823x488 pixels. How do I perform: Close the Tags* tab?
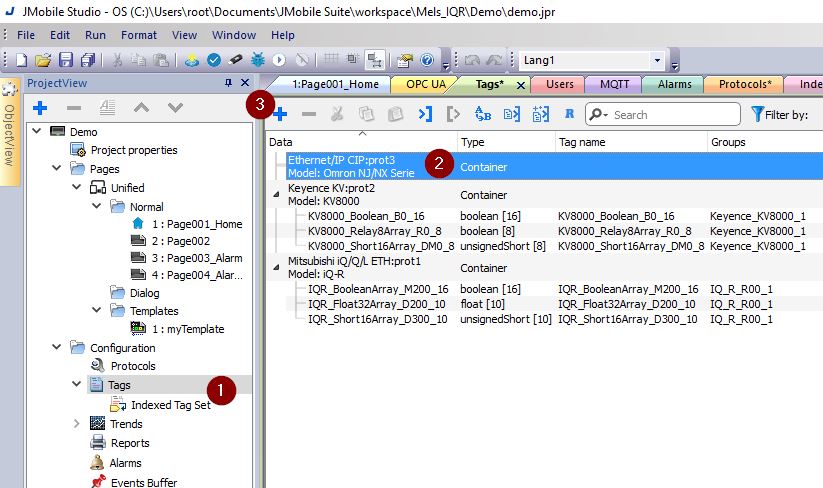point(521,85)
